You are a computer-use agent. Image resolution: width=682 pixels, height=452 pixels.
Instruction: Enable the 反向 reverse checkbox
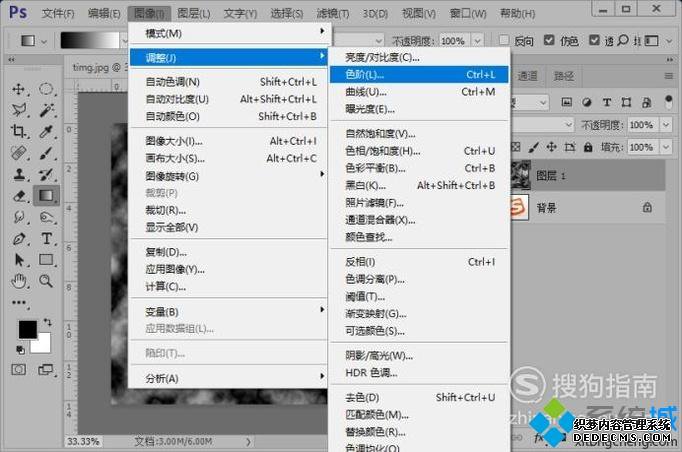[504, 40]
